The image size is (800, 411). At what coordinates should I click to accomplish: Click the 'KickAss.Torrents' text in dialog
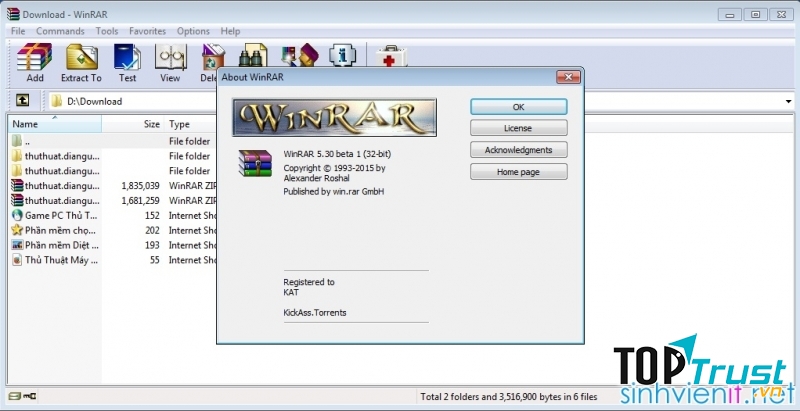(315, 313)
